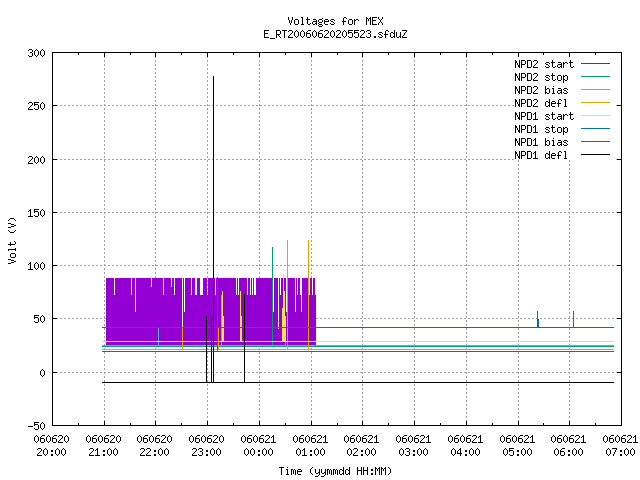
Task: Click the 0 tick on the y-axis
Action: [x=42, y=373]
